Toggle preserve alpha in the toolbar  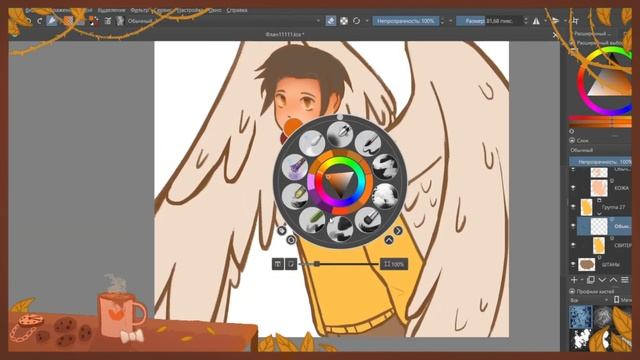tap(344, 20)
